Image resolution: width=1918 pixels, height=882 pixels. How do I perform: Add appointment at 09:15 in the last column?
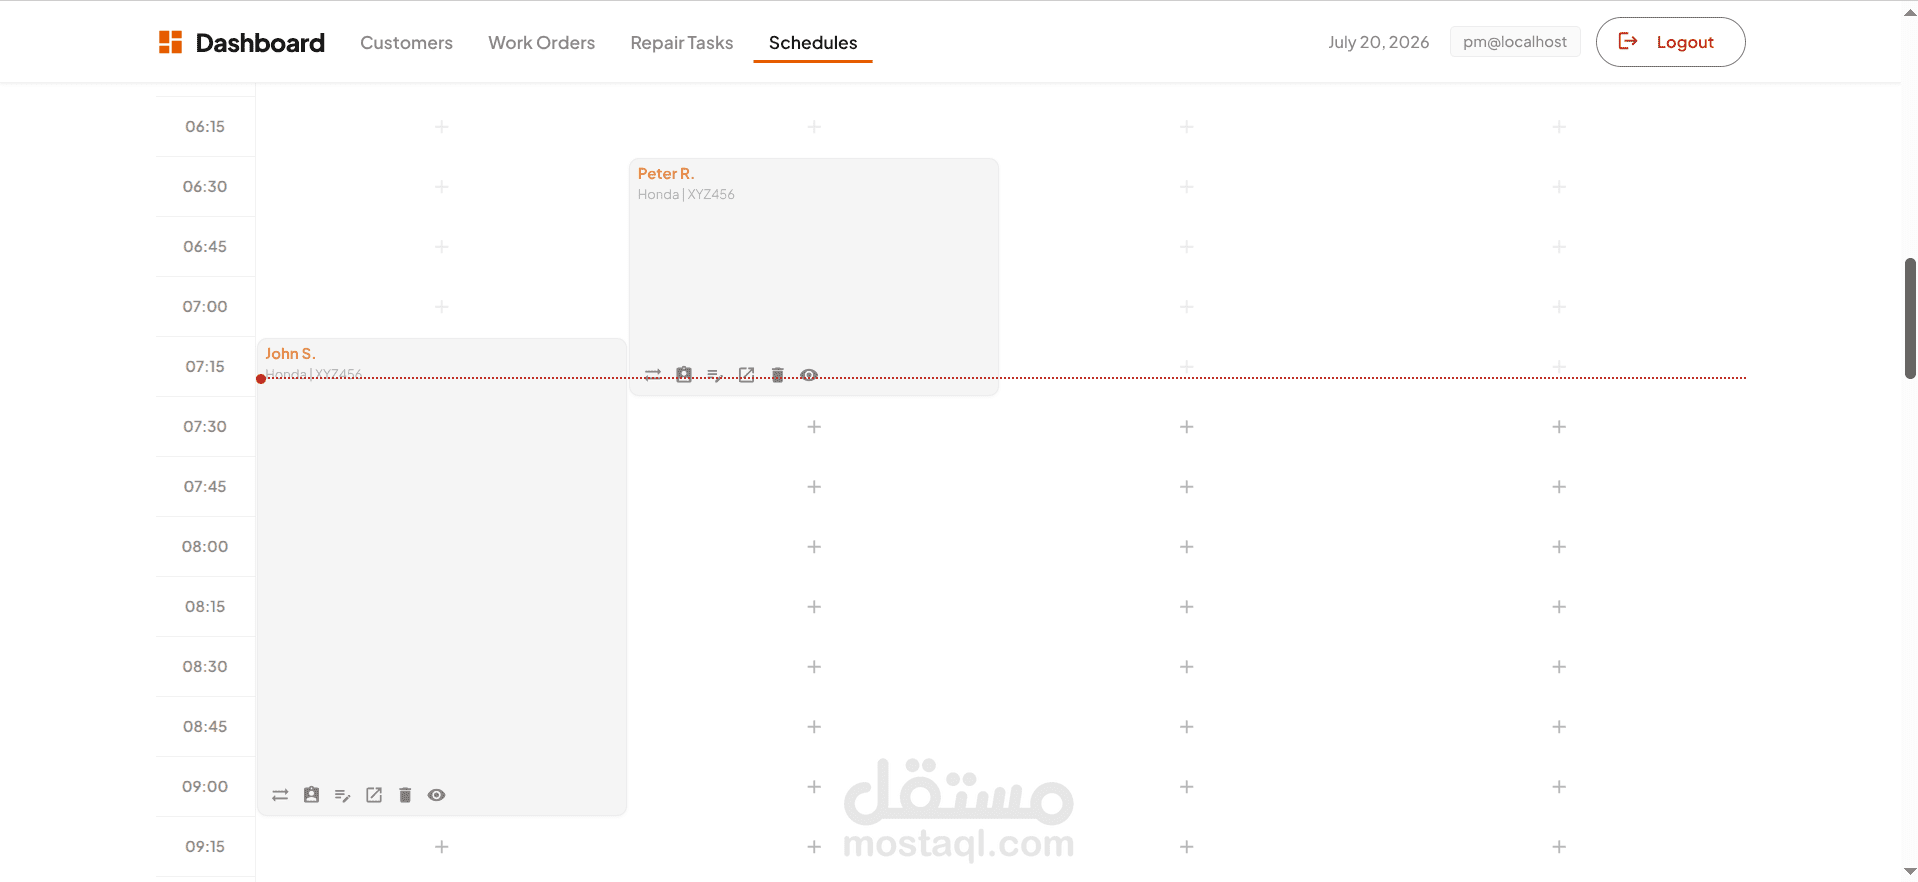point(1559,847)
